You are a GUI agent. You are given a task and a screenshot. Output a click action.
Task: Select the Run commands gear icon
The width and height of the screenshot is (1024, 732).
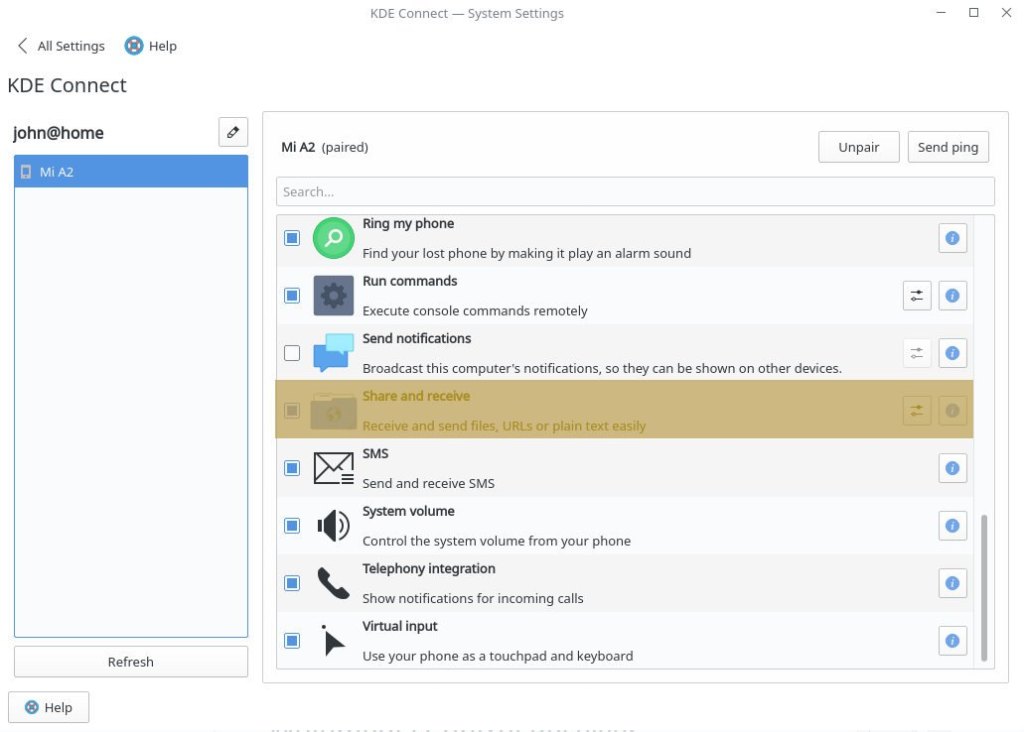click(x=333, y=295)
